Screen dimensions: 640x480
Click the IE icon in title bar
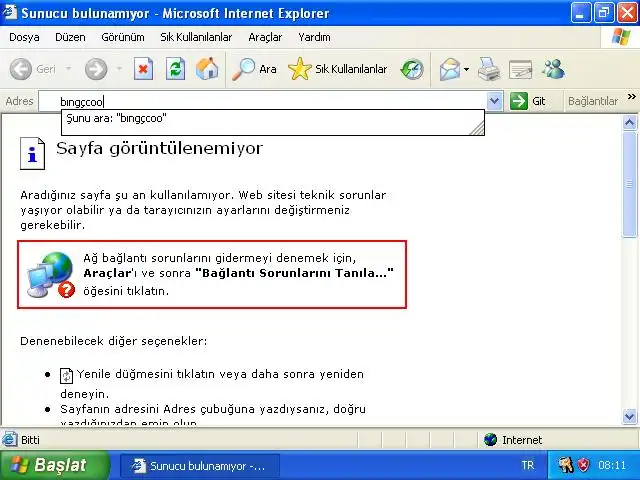tap(9, 12)
